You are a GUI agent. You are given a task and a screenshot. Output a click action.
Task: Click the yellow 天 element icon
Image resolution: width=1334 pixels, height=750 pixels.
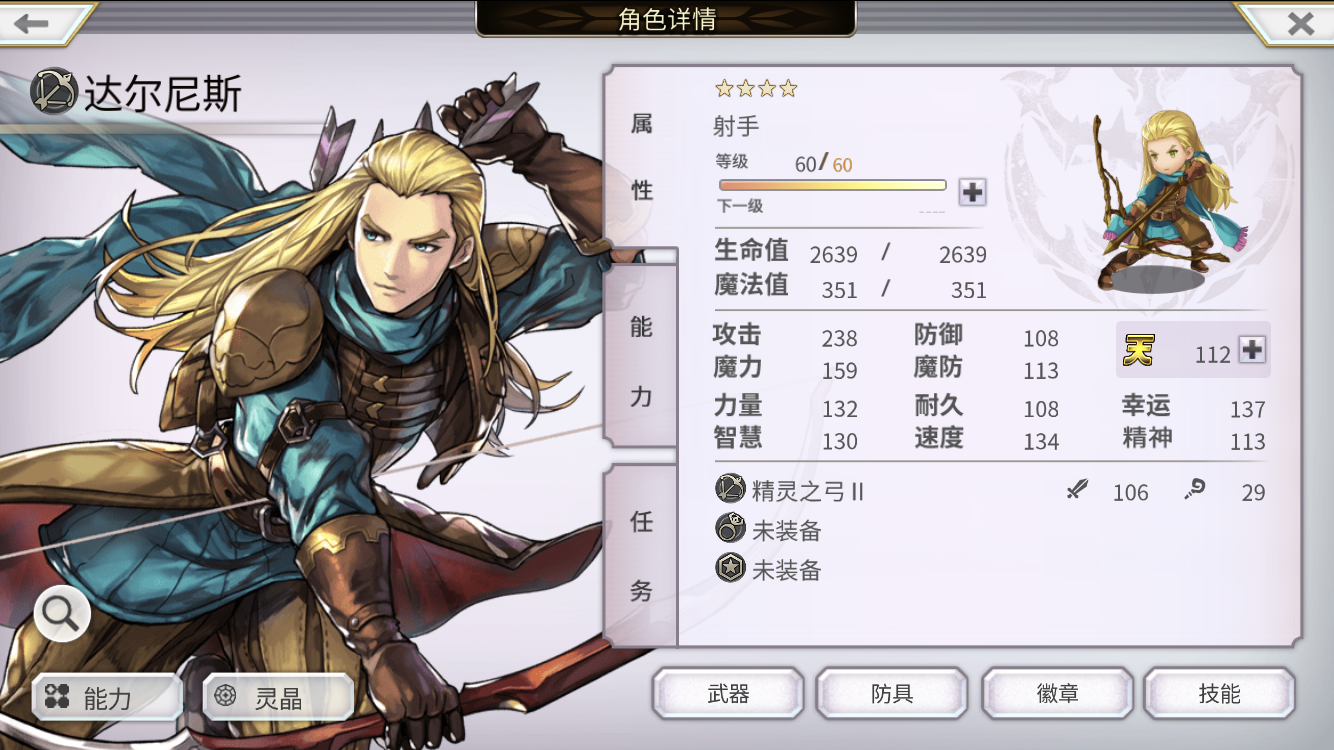(1138, 350)
